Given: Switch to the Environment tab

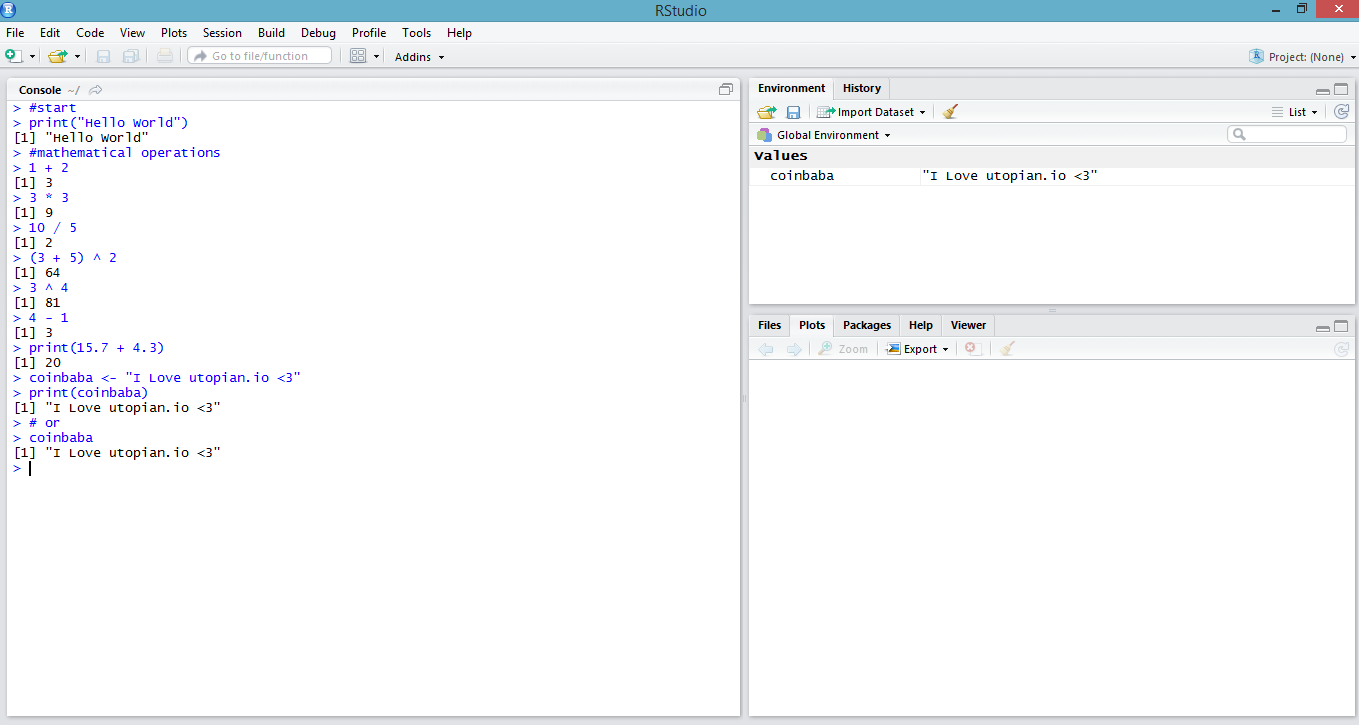Looking at the screenshot, I should (792, 88).
